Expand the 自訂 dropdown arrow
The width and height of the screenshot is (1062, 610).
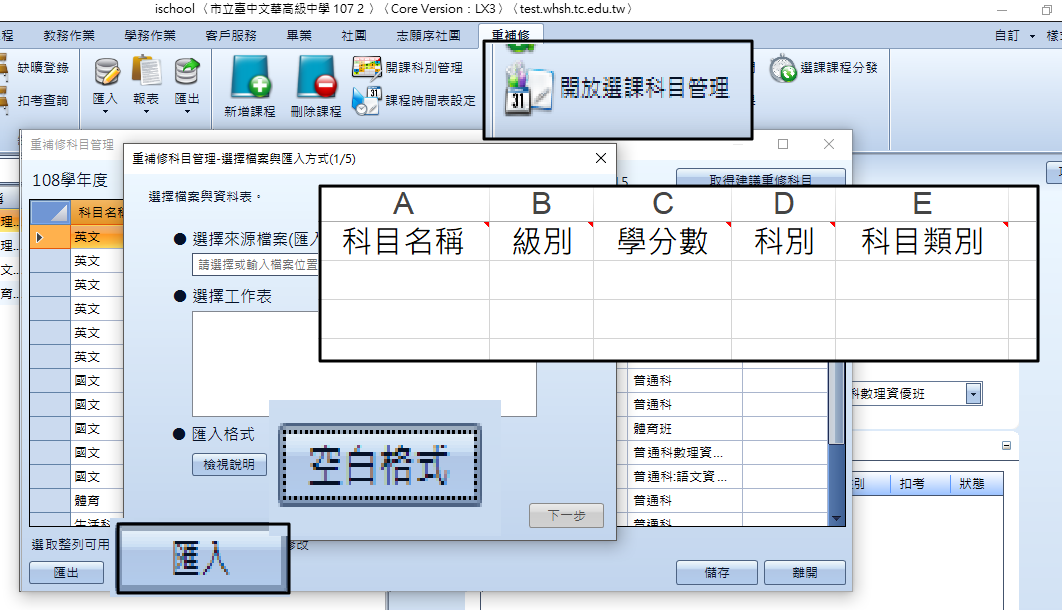tap(1032, 36)
